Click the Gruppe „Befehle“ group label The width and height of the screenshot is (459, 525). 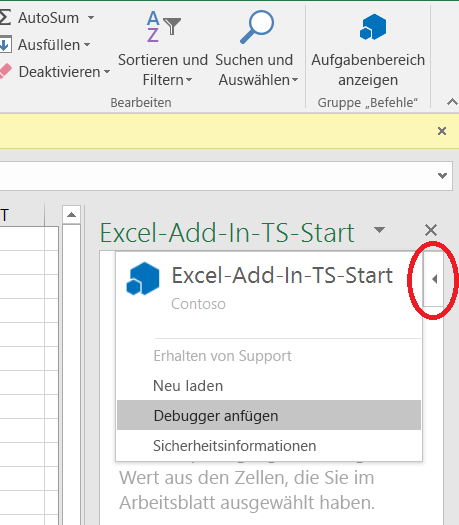coord(368,102)
